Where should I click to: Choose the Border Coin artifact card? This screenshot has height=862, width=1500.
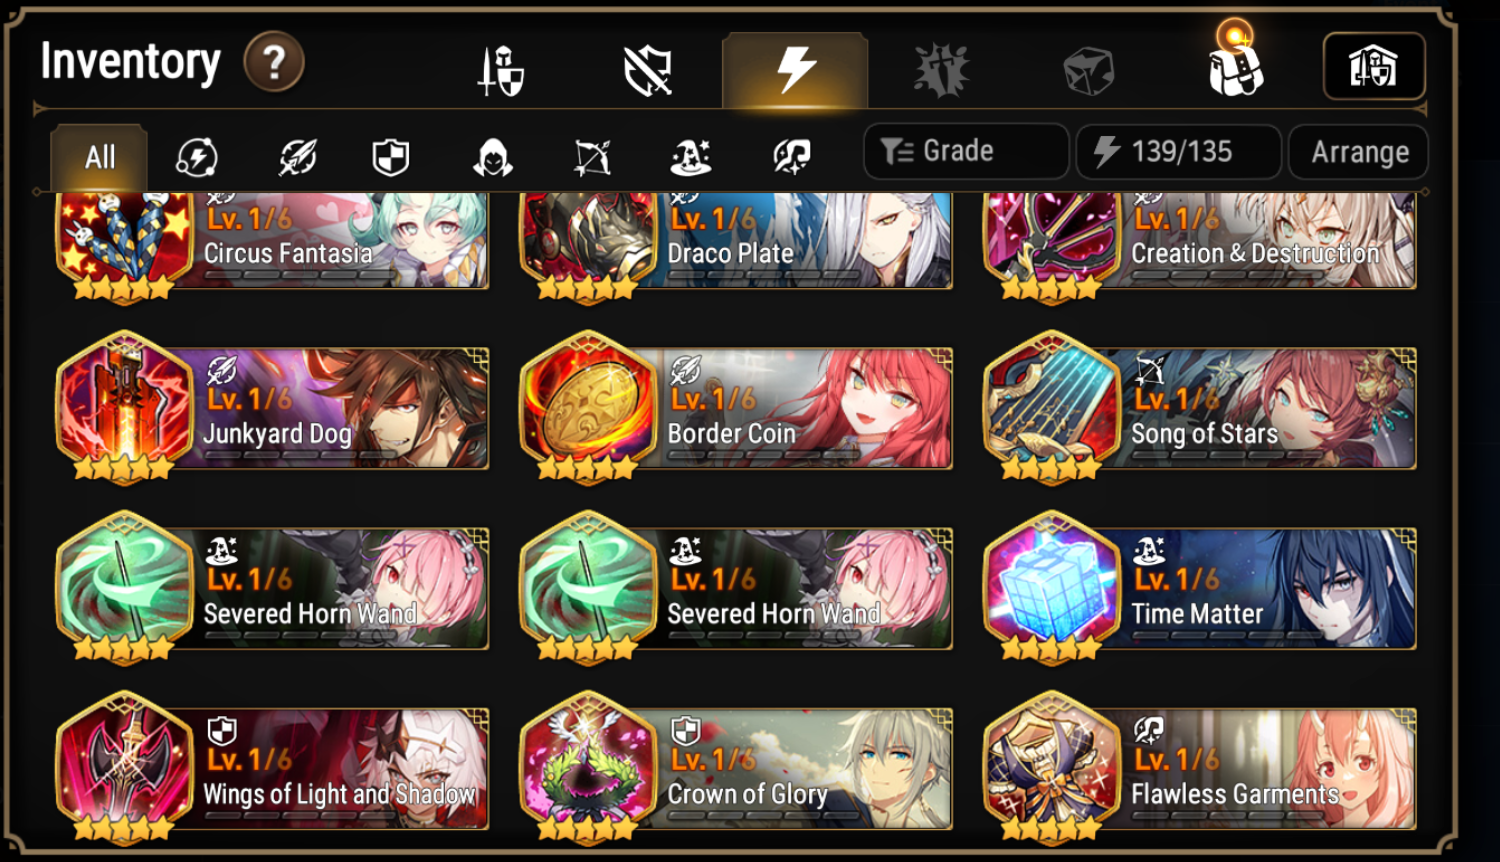click(736, 408)
